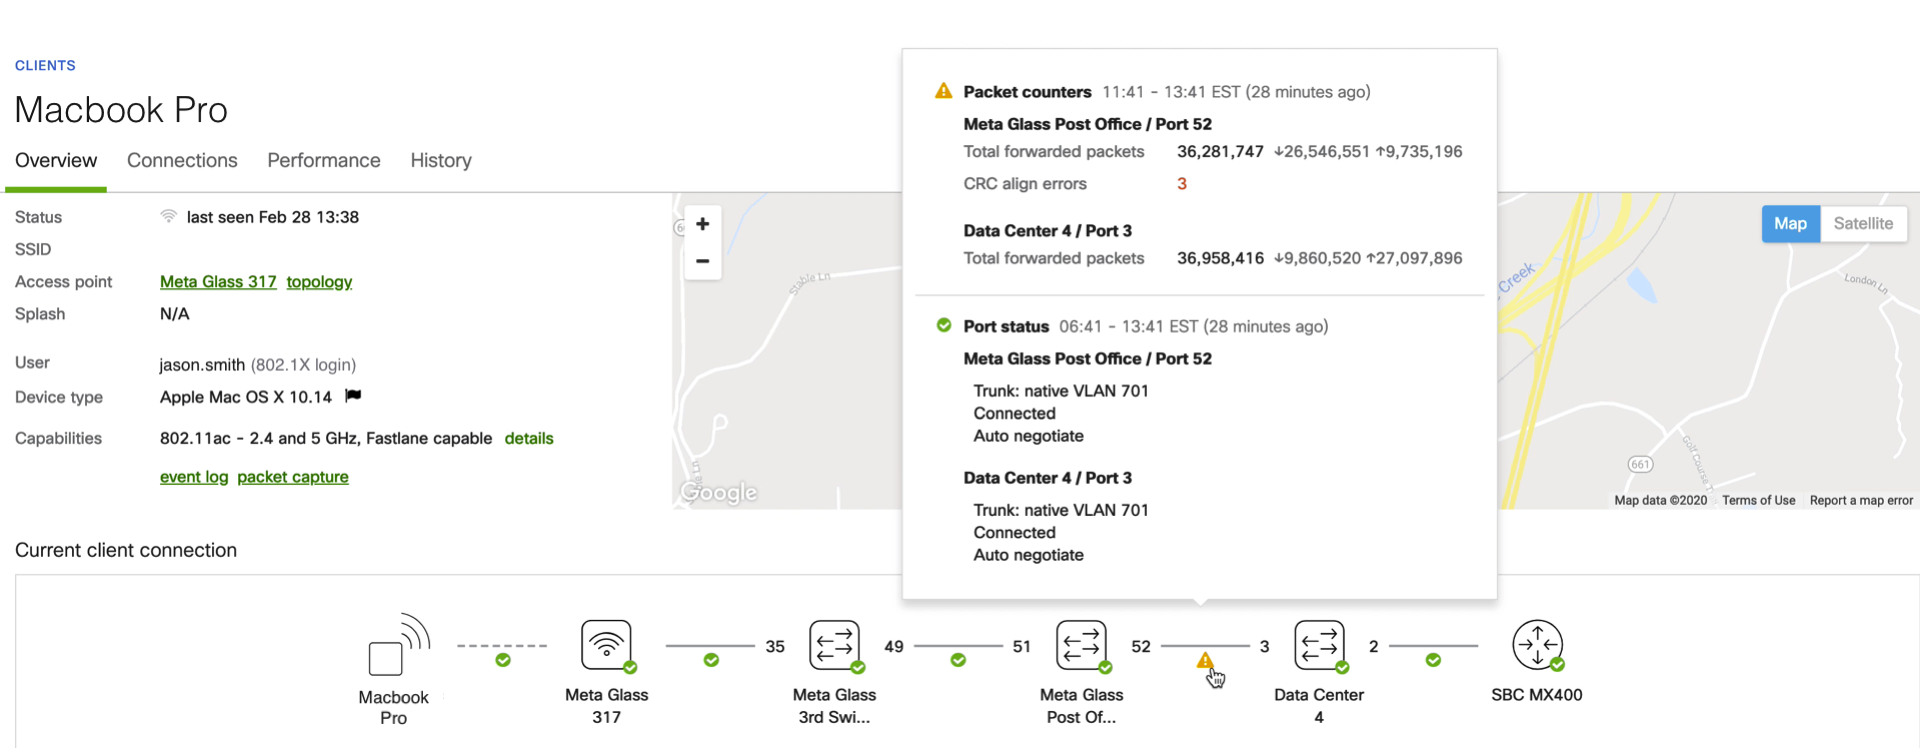This screenshot has width=1920, height=748.
Task: Open the Connections tab
Action: coord(182,161)
